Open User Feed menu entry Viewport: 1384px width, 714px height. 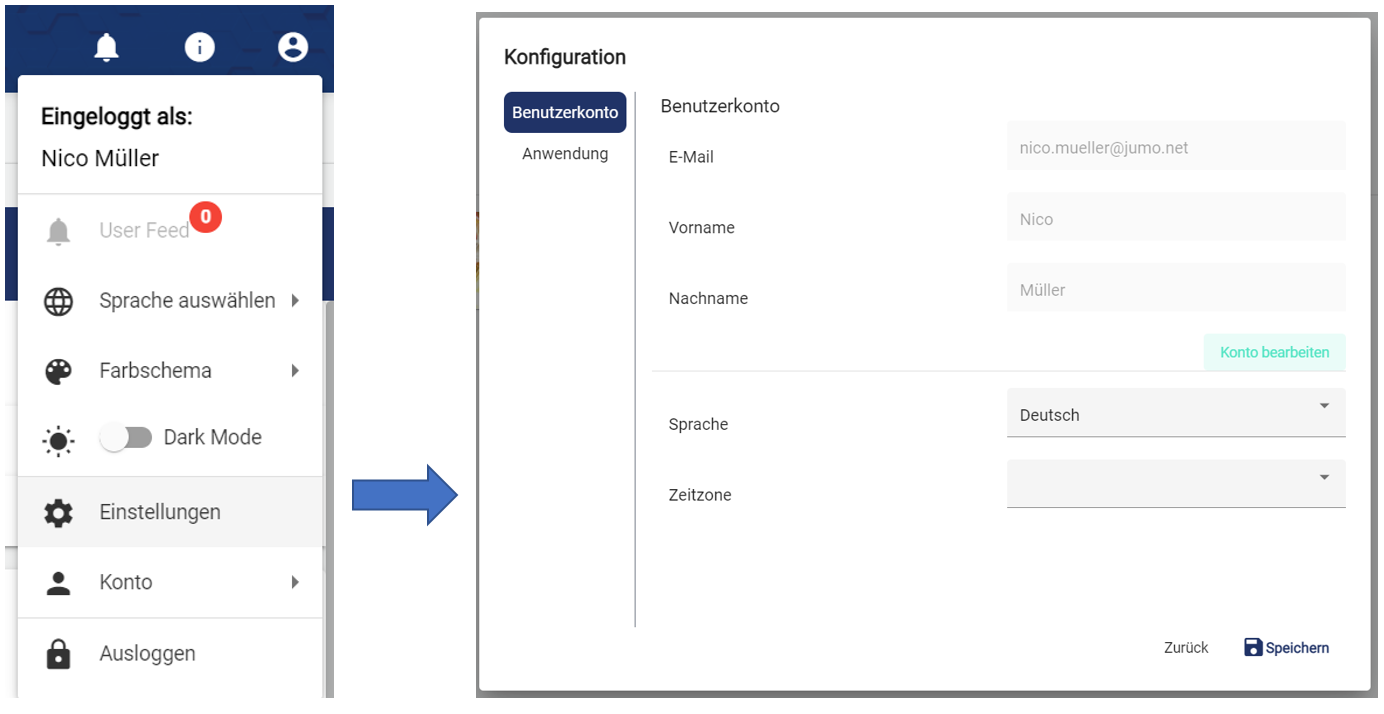pyautogui.click(x=144, y=231)
